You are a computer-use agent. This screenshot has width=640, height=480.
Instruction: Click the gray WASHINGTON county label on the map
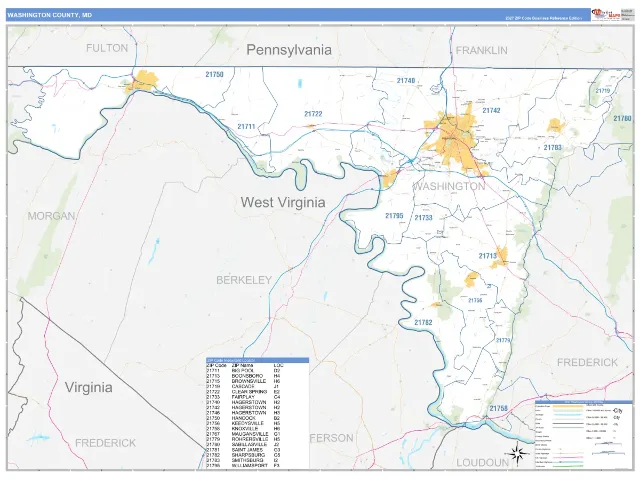449,187
